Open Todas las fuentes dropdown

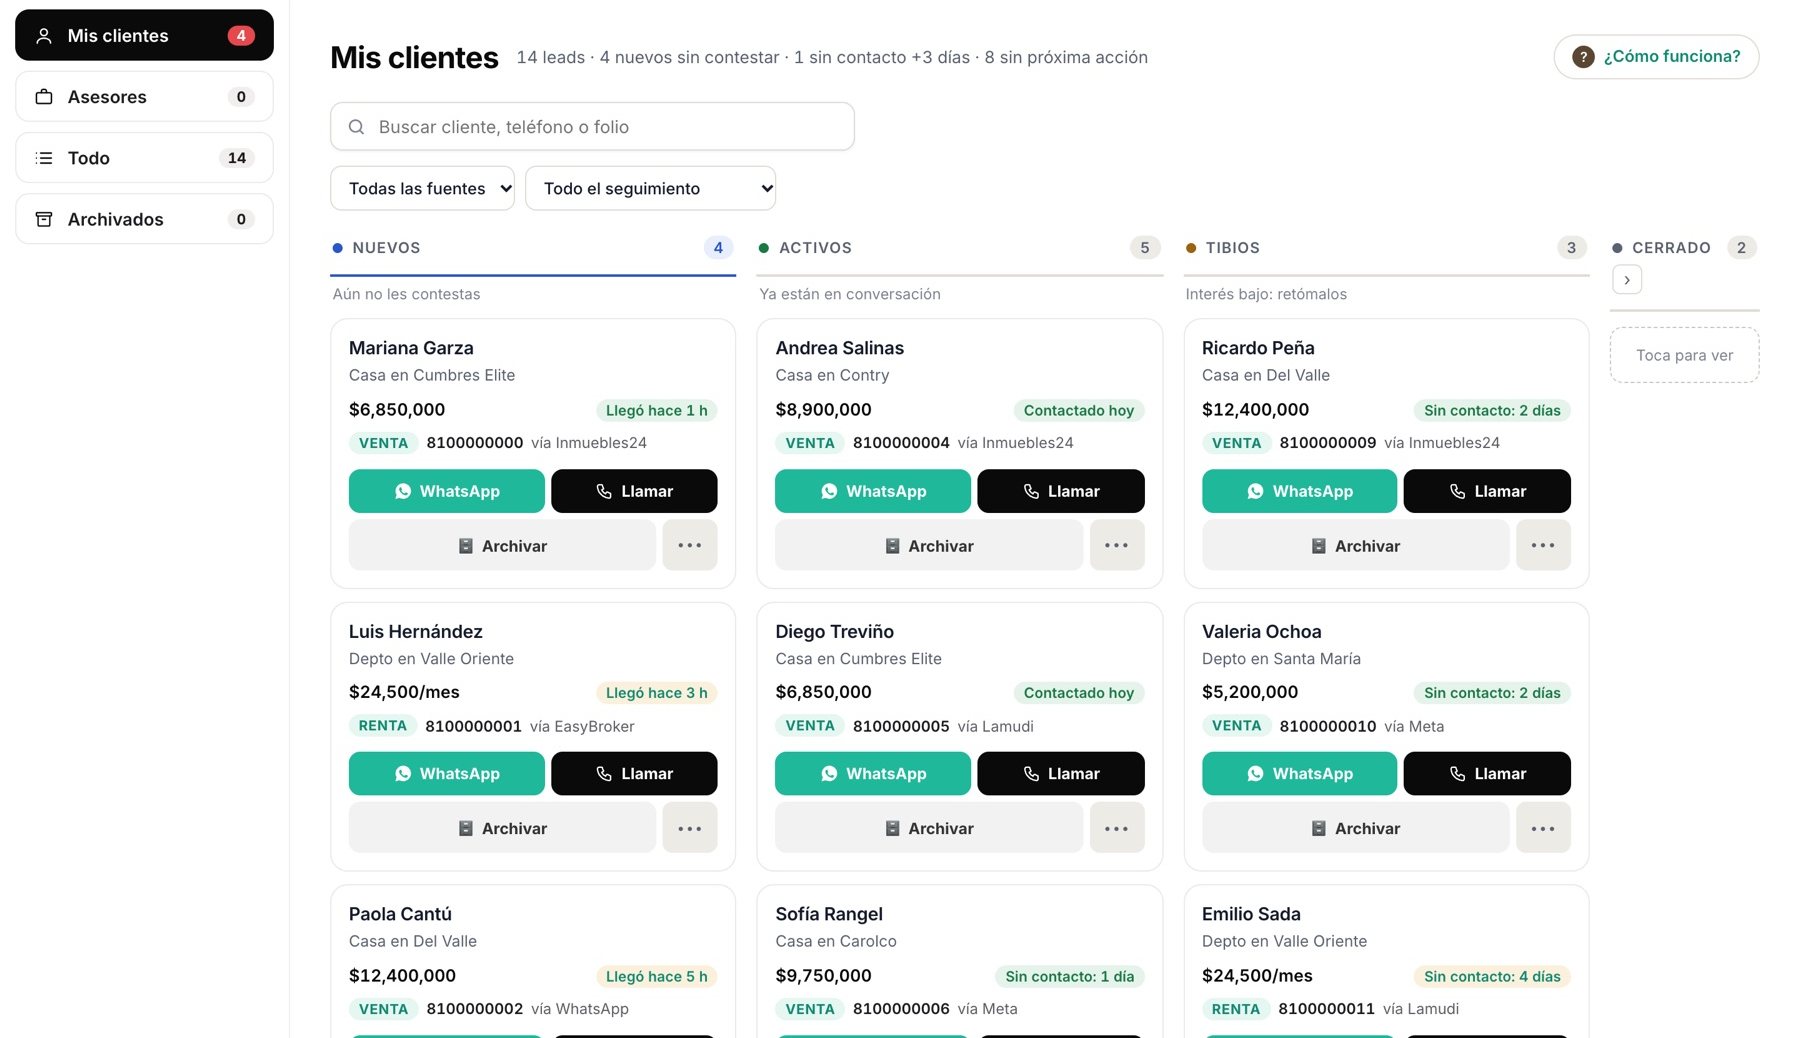tap(422, 188)
